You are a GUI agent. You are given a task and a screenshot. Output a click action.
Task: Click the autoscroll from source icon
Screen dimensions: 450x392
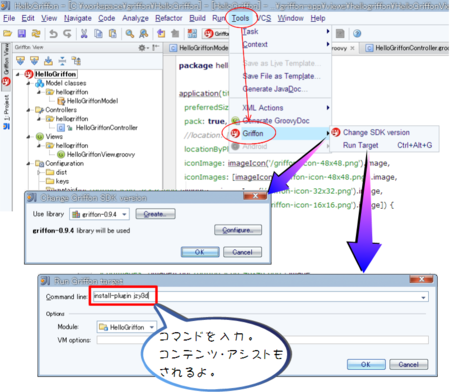(x=48, y=61)
